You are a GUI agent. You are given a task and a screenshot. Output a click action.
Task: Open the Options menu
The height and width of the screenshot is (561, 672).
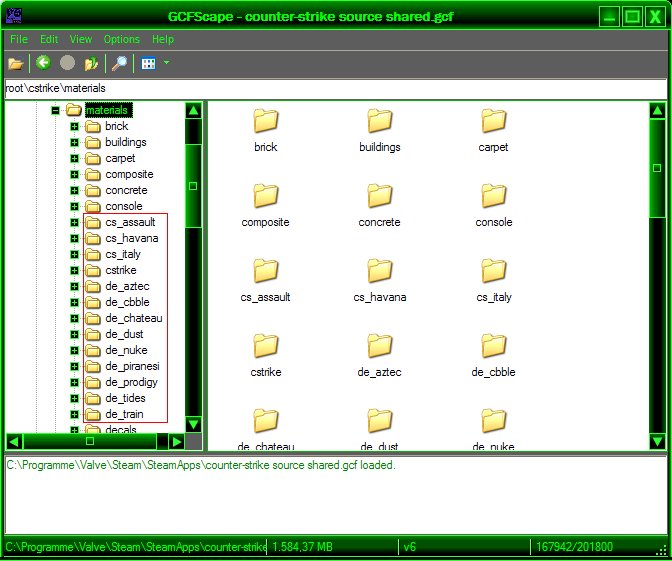(x=122, y=39)
